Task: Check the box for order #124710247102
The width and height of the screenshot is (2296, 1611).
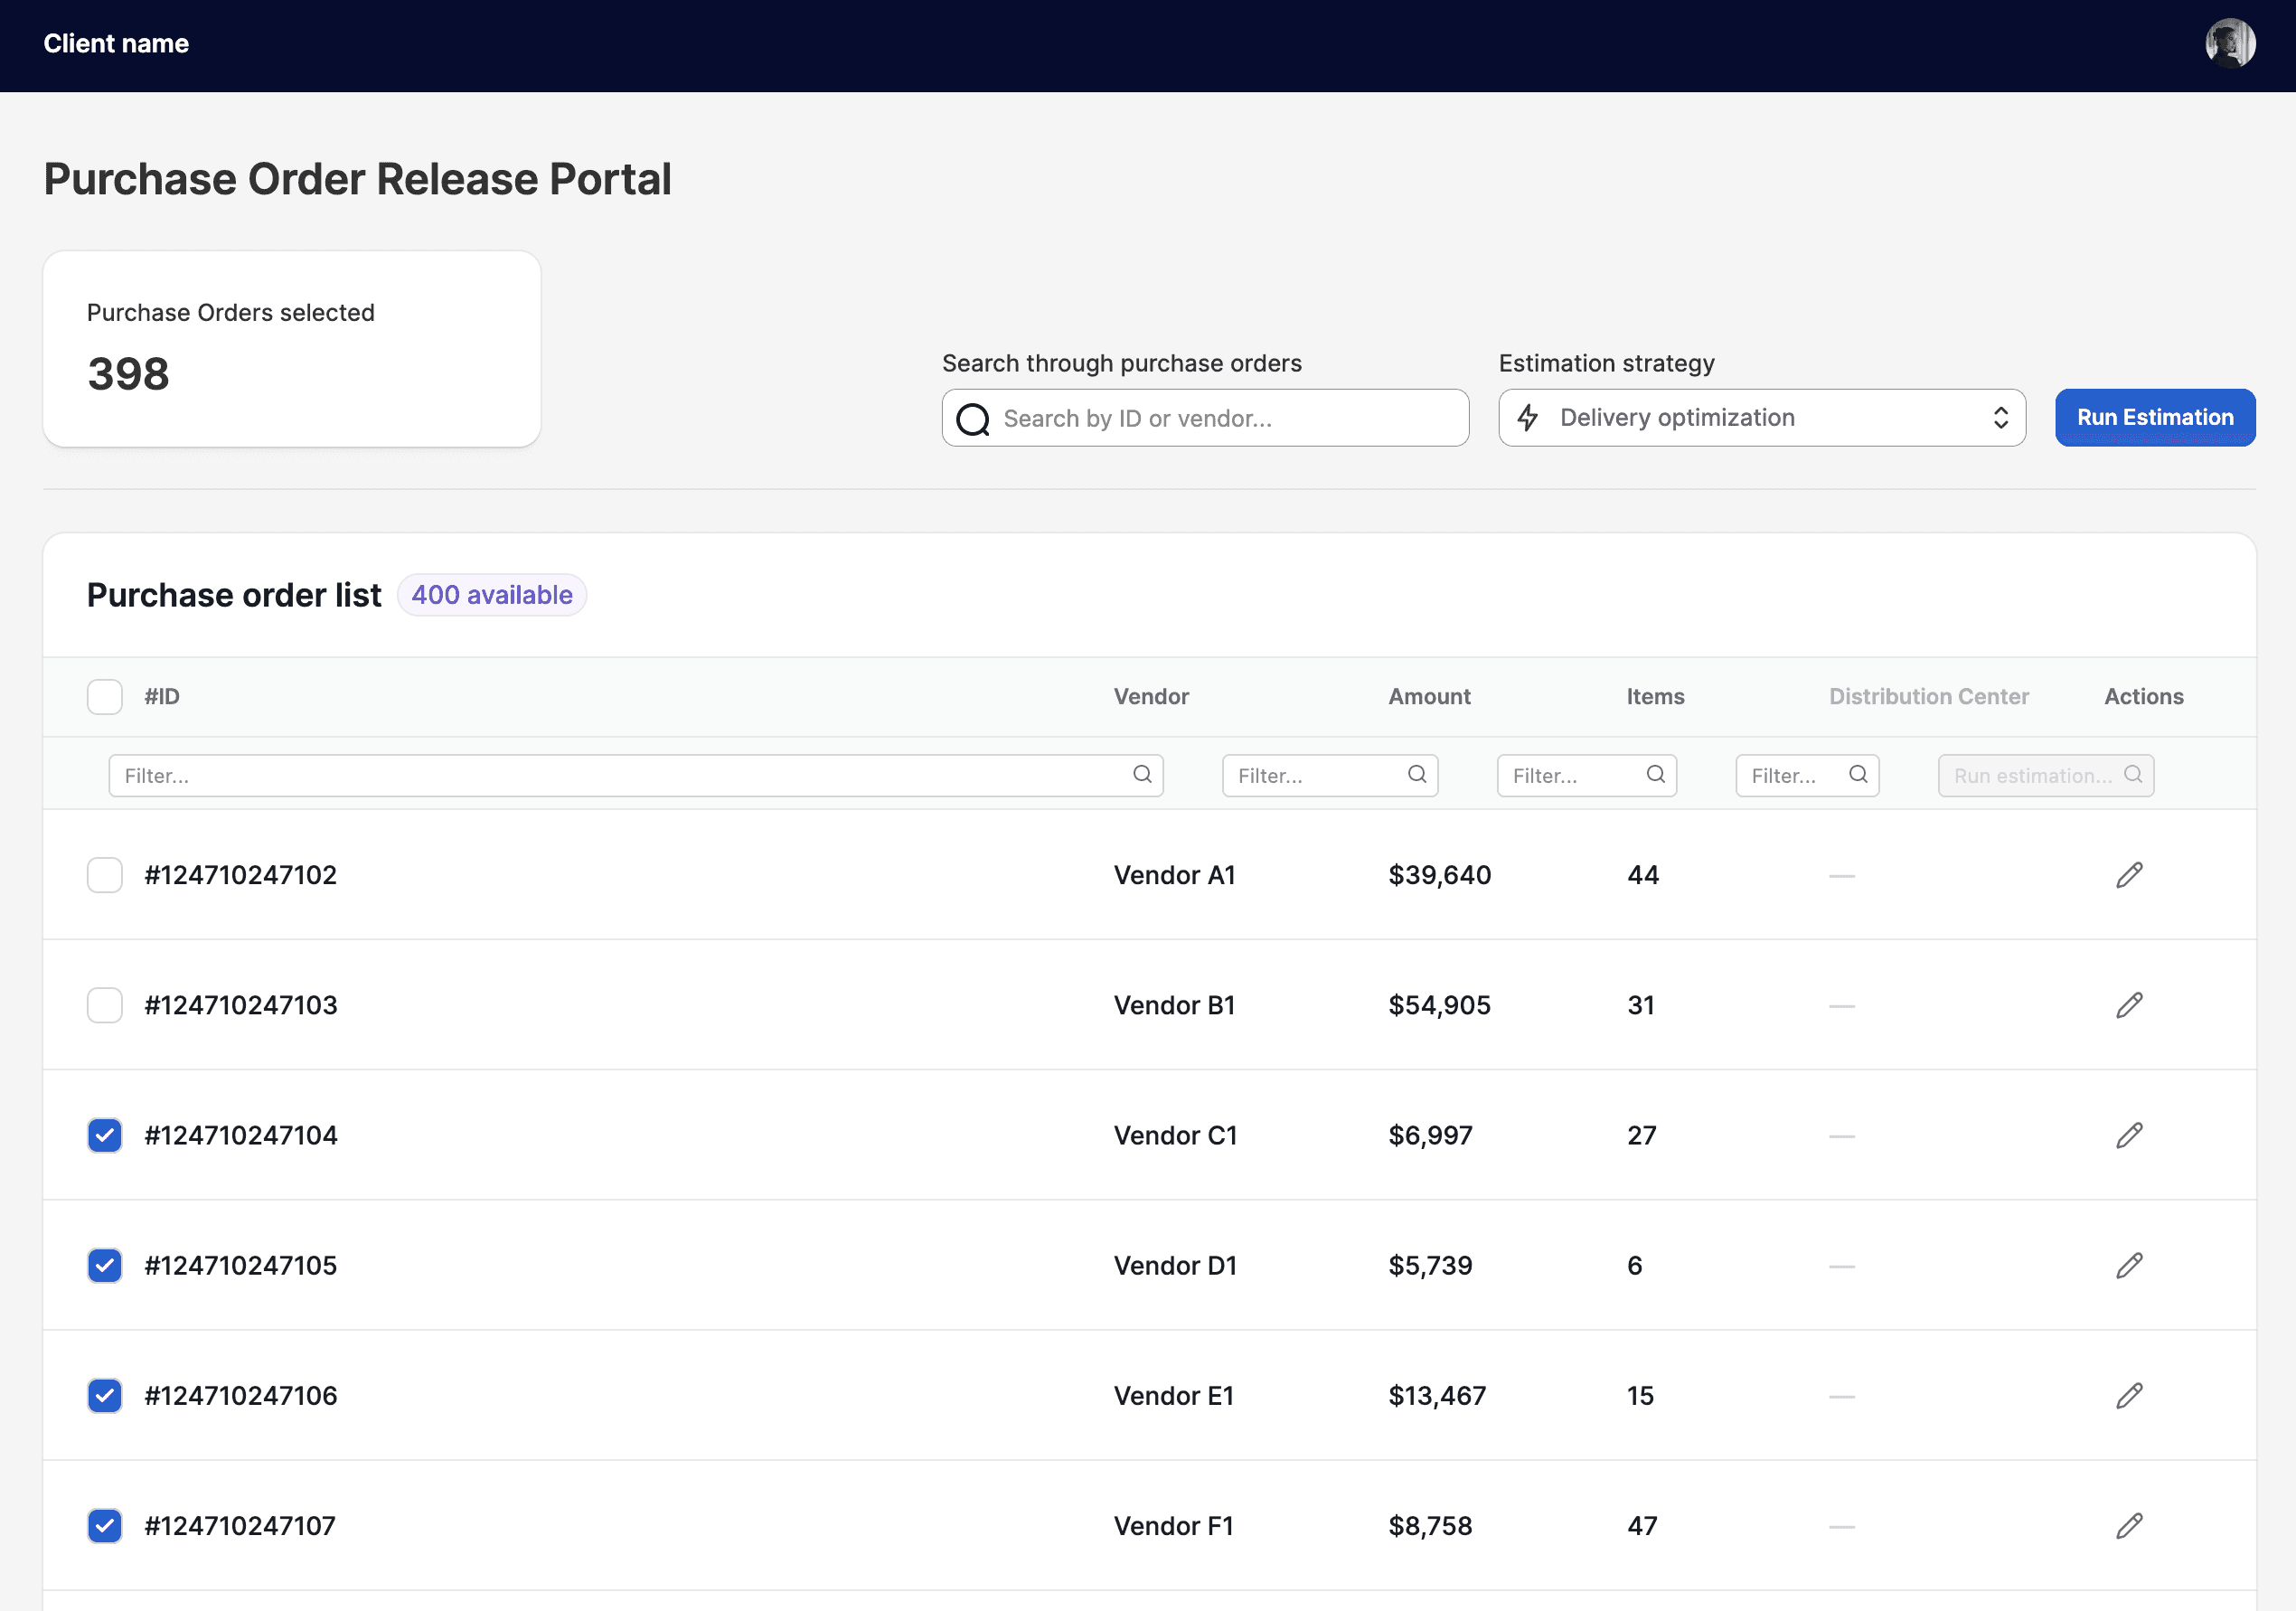Action: click(x=105, y=875)
